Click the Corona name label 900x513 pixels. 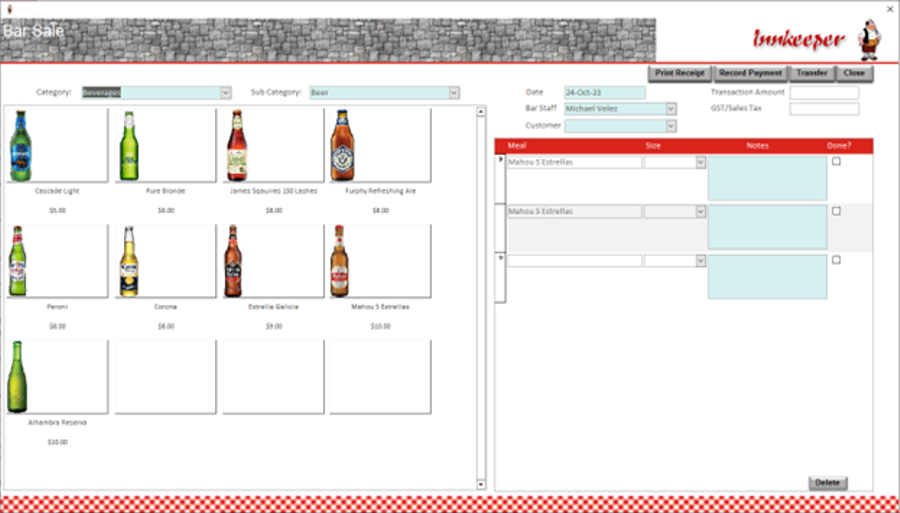pos(165,307)
